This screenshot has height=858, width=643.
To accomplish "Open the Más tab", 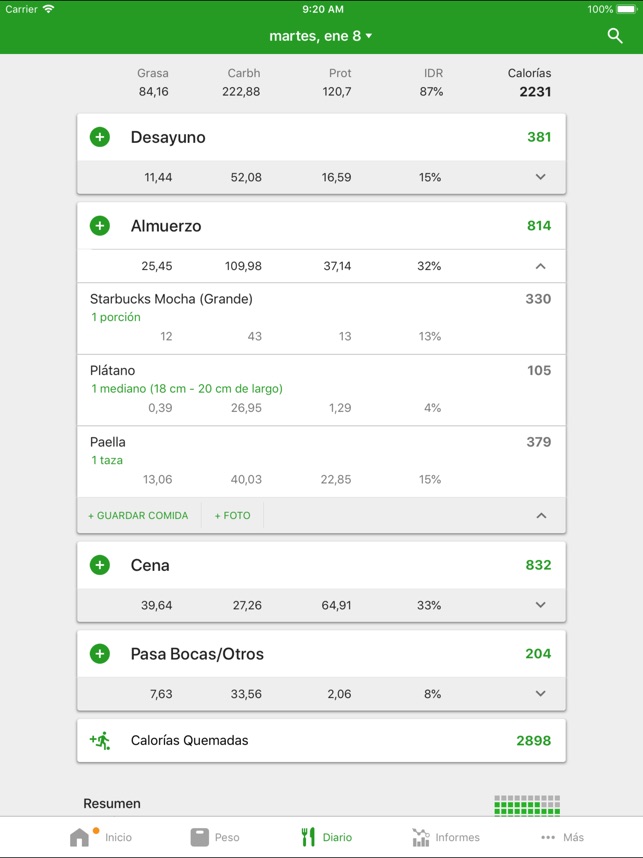I will (562, 837).
